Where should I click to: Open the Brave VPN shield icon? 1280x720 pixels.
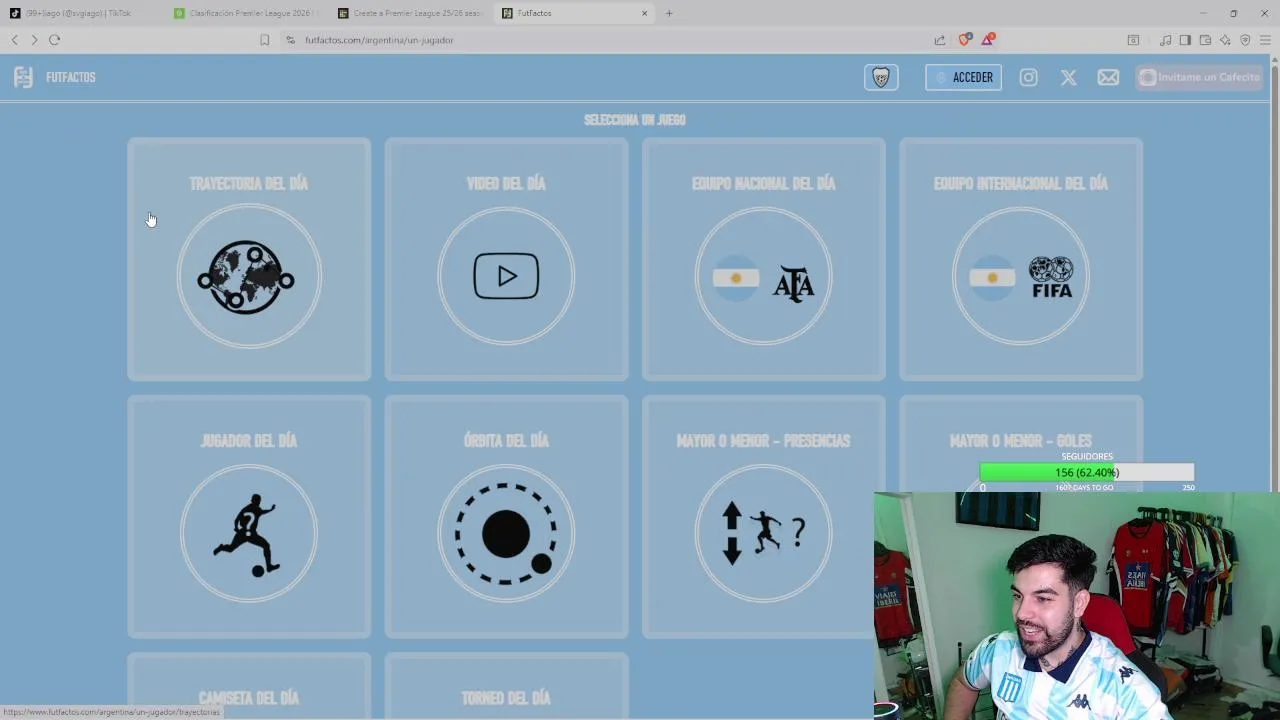pyautogui.click(x=1245, y=40)
